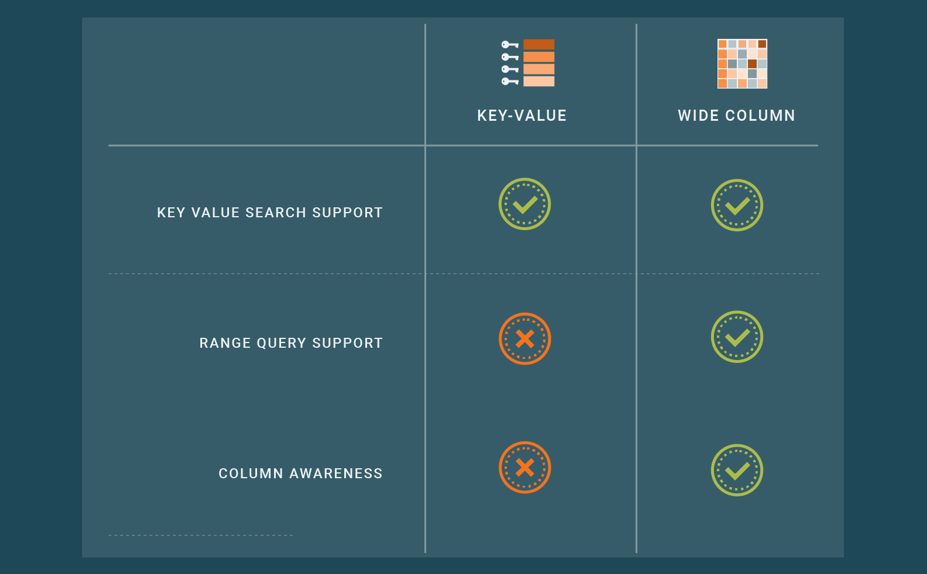The image size is (927, 574).
Task: Click the RANGE QUERY SUPPORT row label
Action: point(291,343)
